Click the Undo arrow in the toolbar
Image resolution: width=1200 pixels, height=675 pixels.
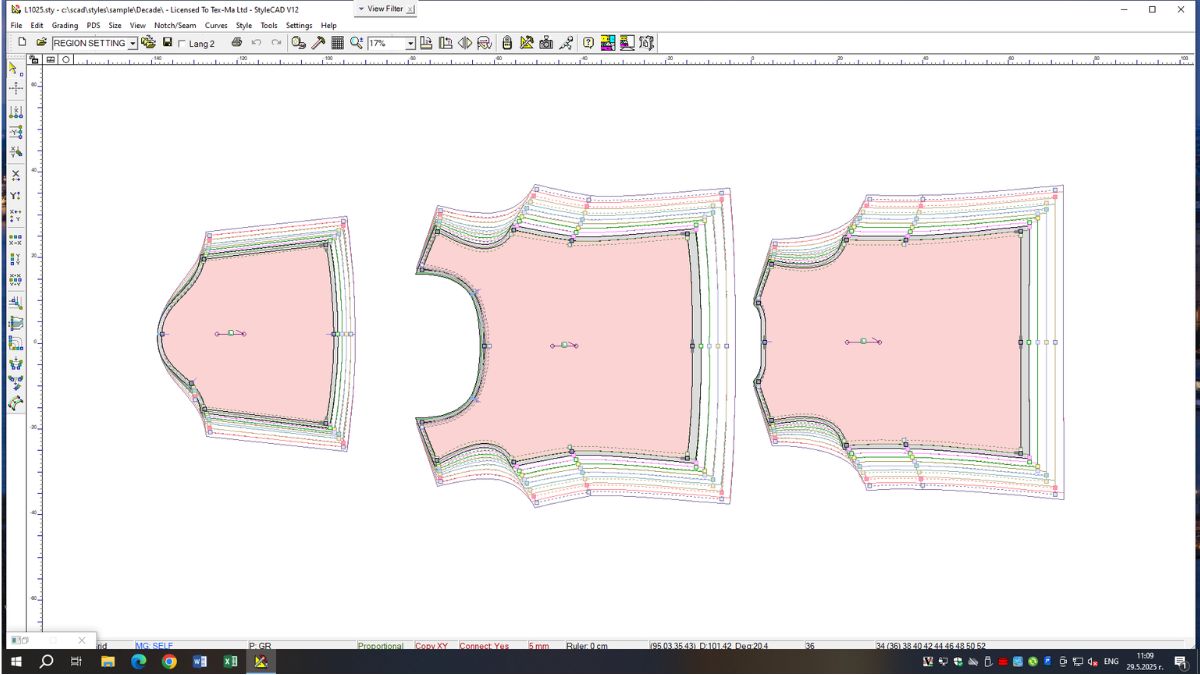[256, 43]
